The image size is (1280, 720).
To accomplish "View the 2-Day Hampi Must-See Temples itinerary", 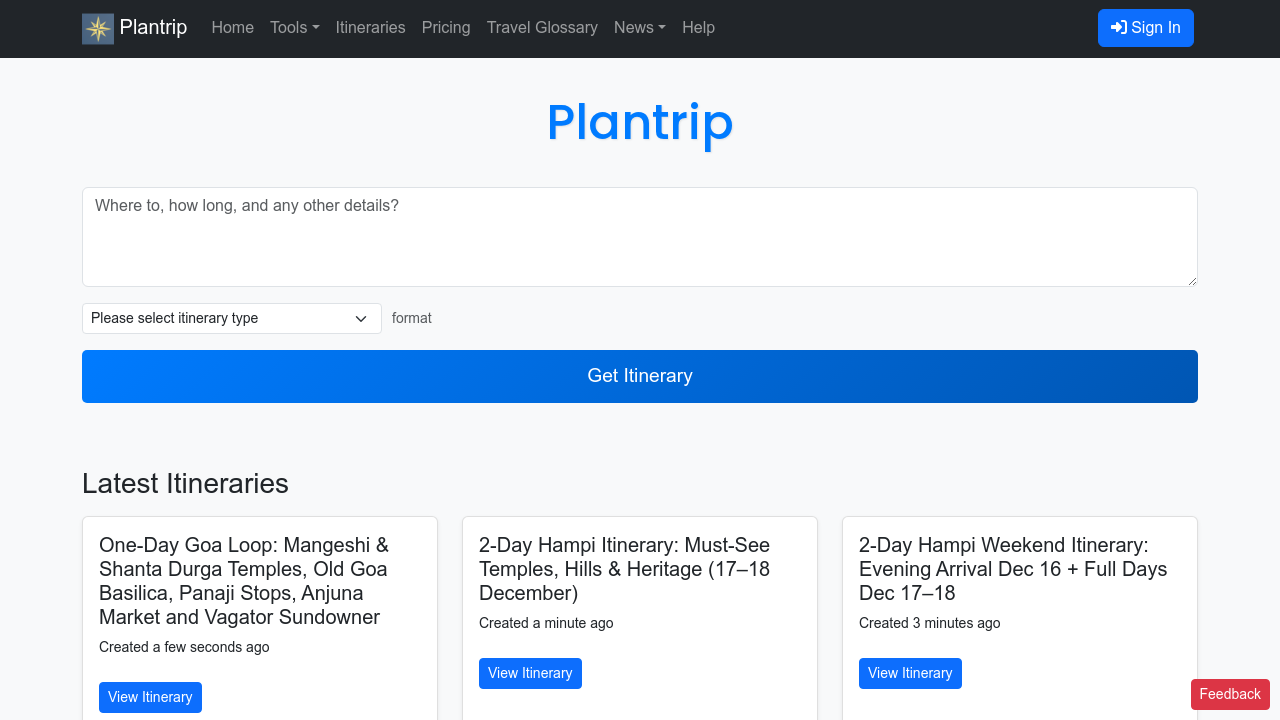I will [x=530, y=673].
